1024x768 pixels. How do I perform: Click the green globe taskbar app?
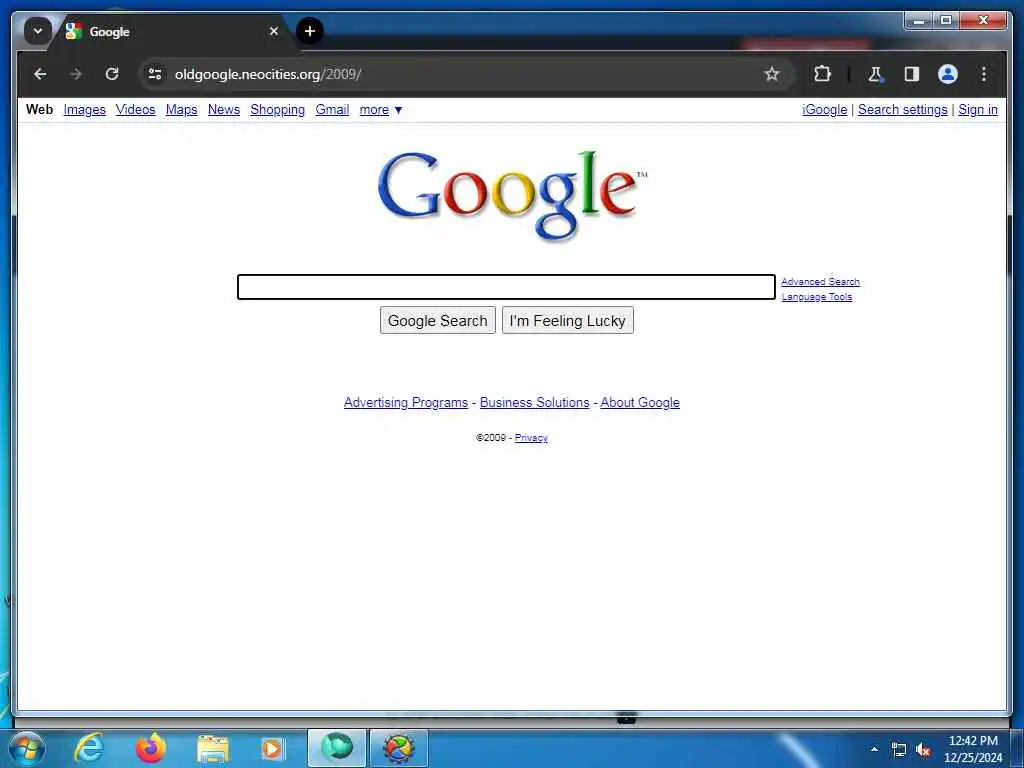(x=337, y=748)
